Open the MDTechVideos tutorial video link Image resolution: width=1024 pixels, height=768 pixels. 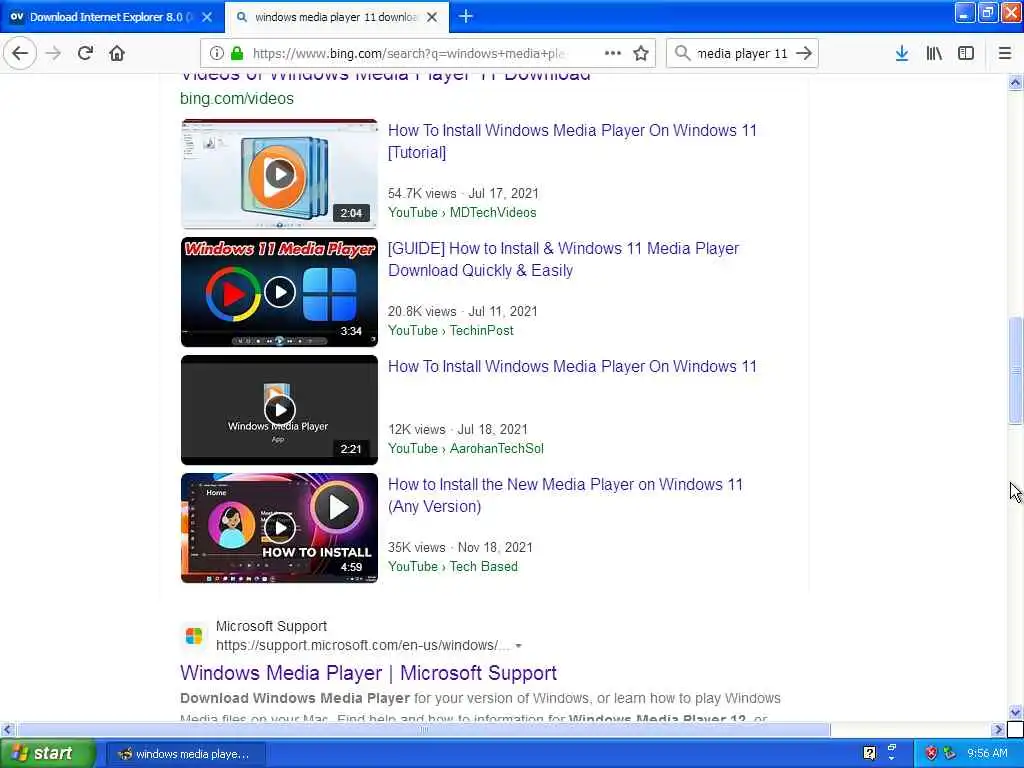[572, 141]
